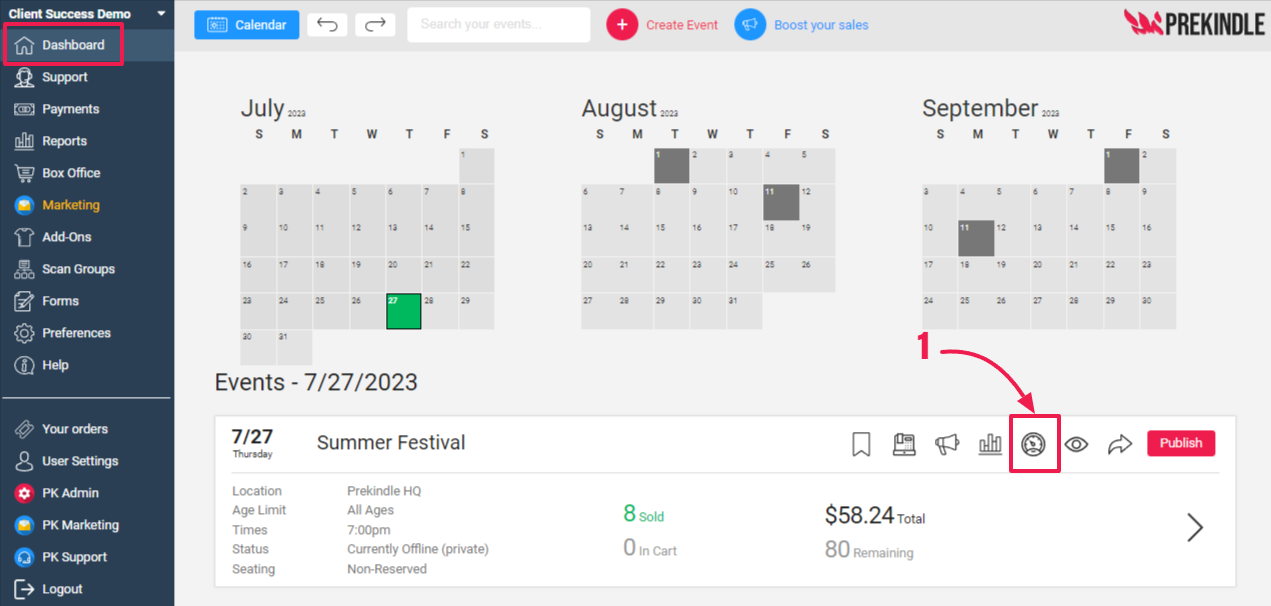Screen dimensions: 1271x606
Task: Toggle the eye preview icon for the event
Action: click(1076, 444)
